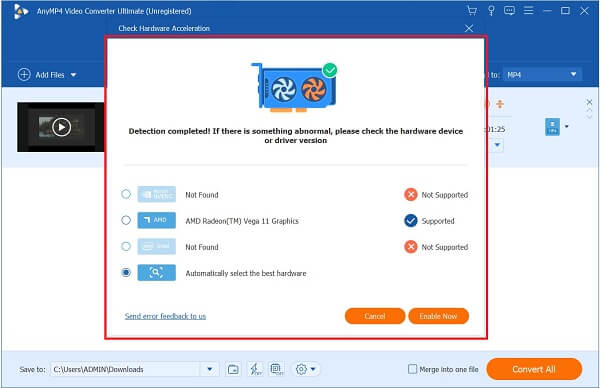Open the hamburger menu in title bar
This screenshot has width=600, height=388.
(528, 11)
